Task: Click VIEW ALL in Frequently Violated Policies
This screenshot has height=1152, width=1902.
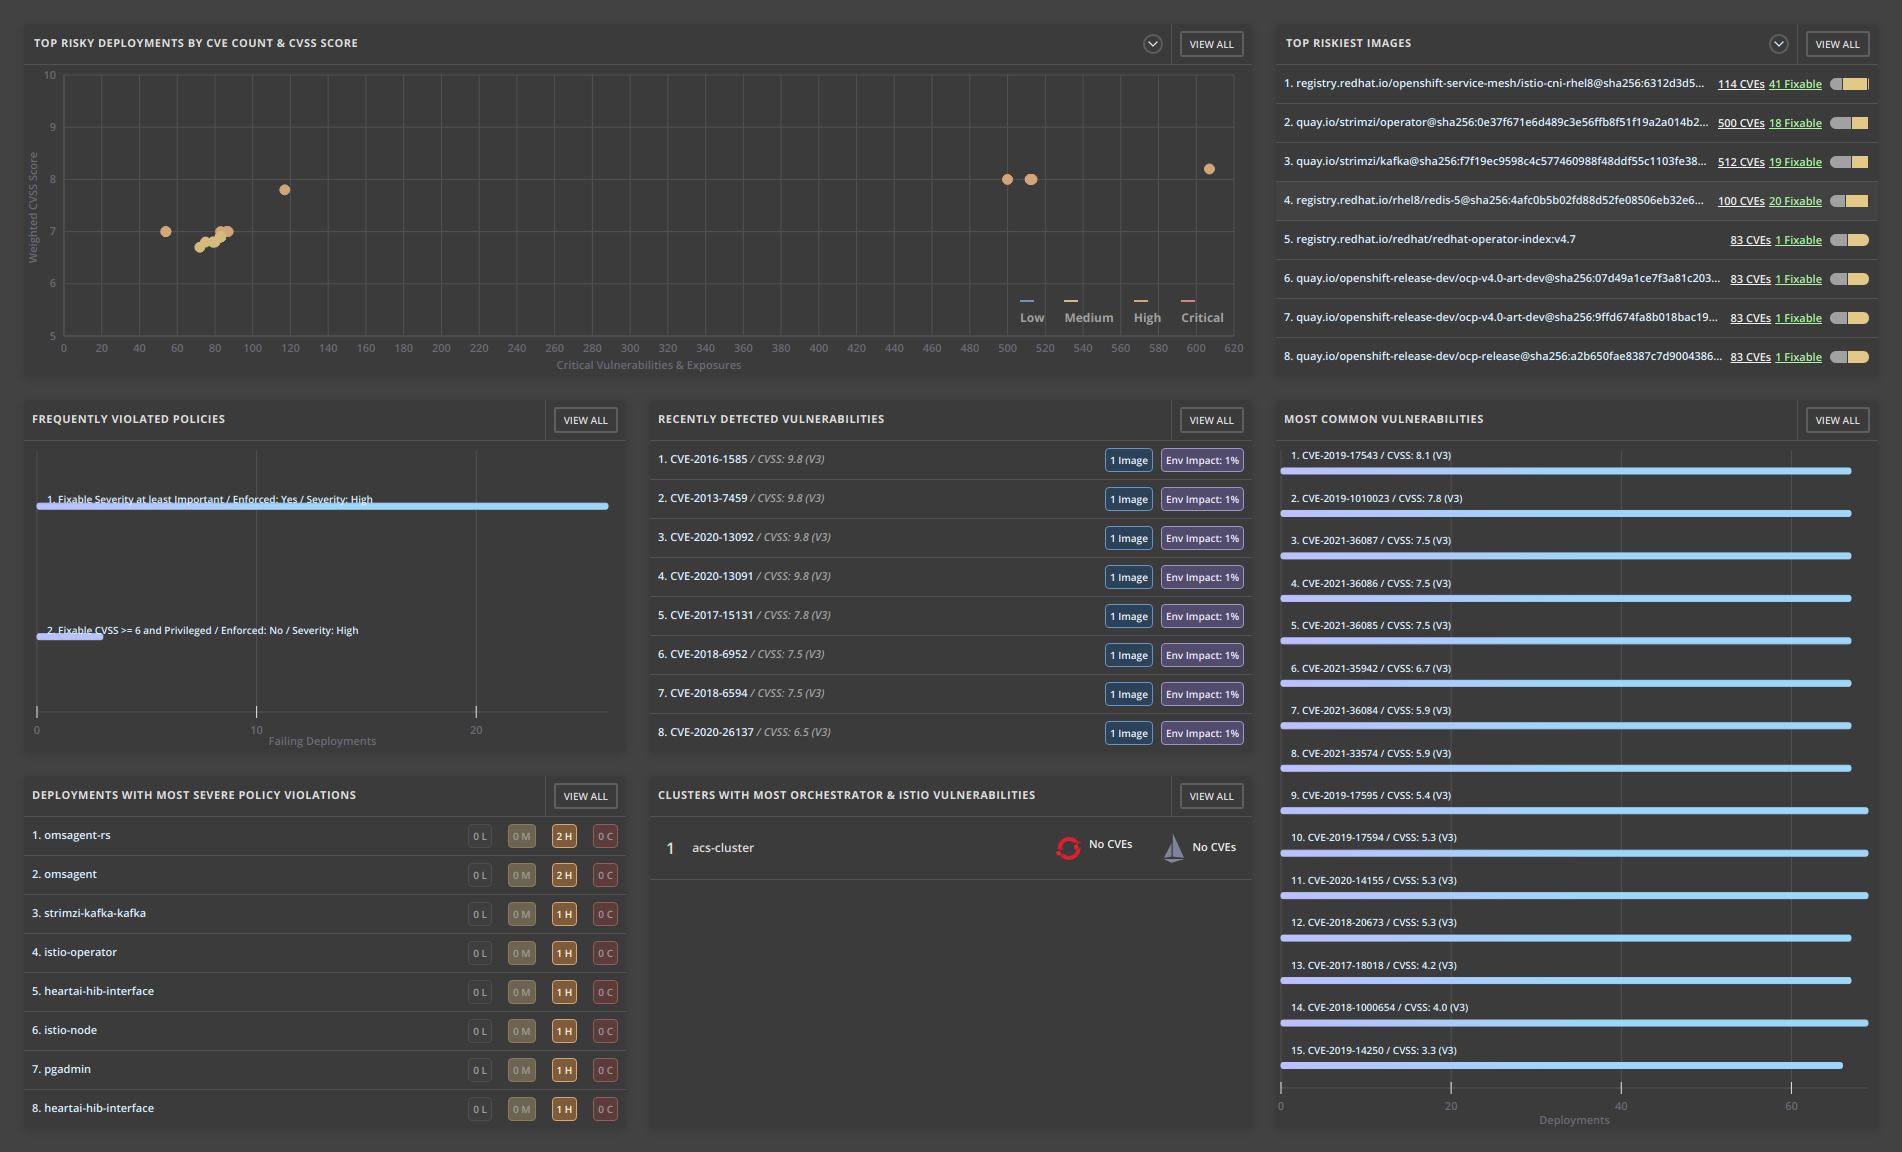Action: coord(585,420)
